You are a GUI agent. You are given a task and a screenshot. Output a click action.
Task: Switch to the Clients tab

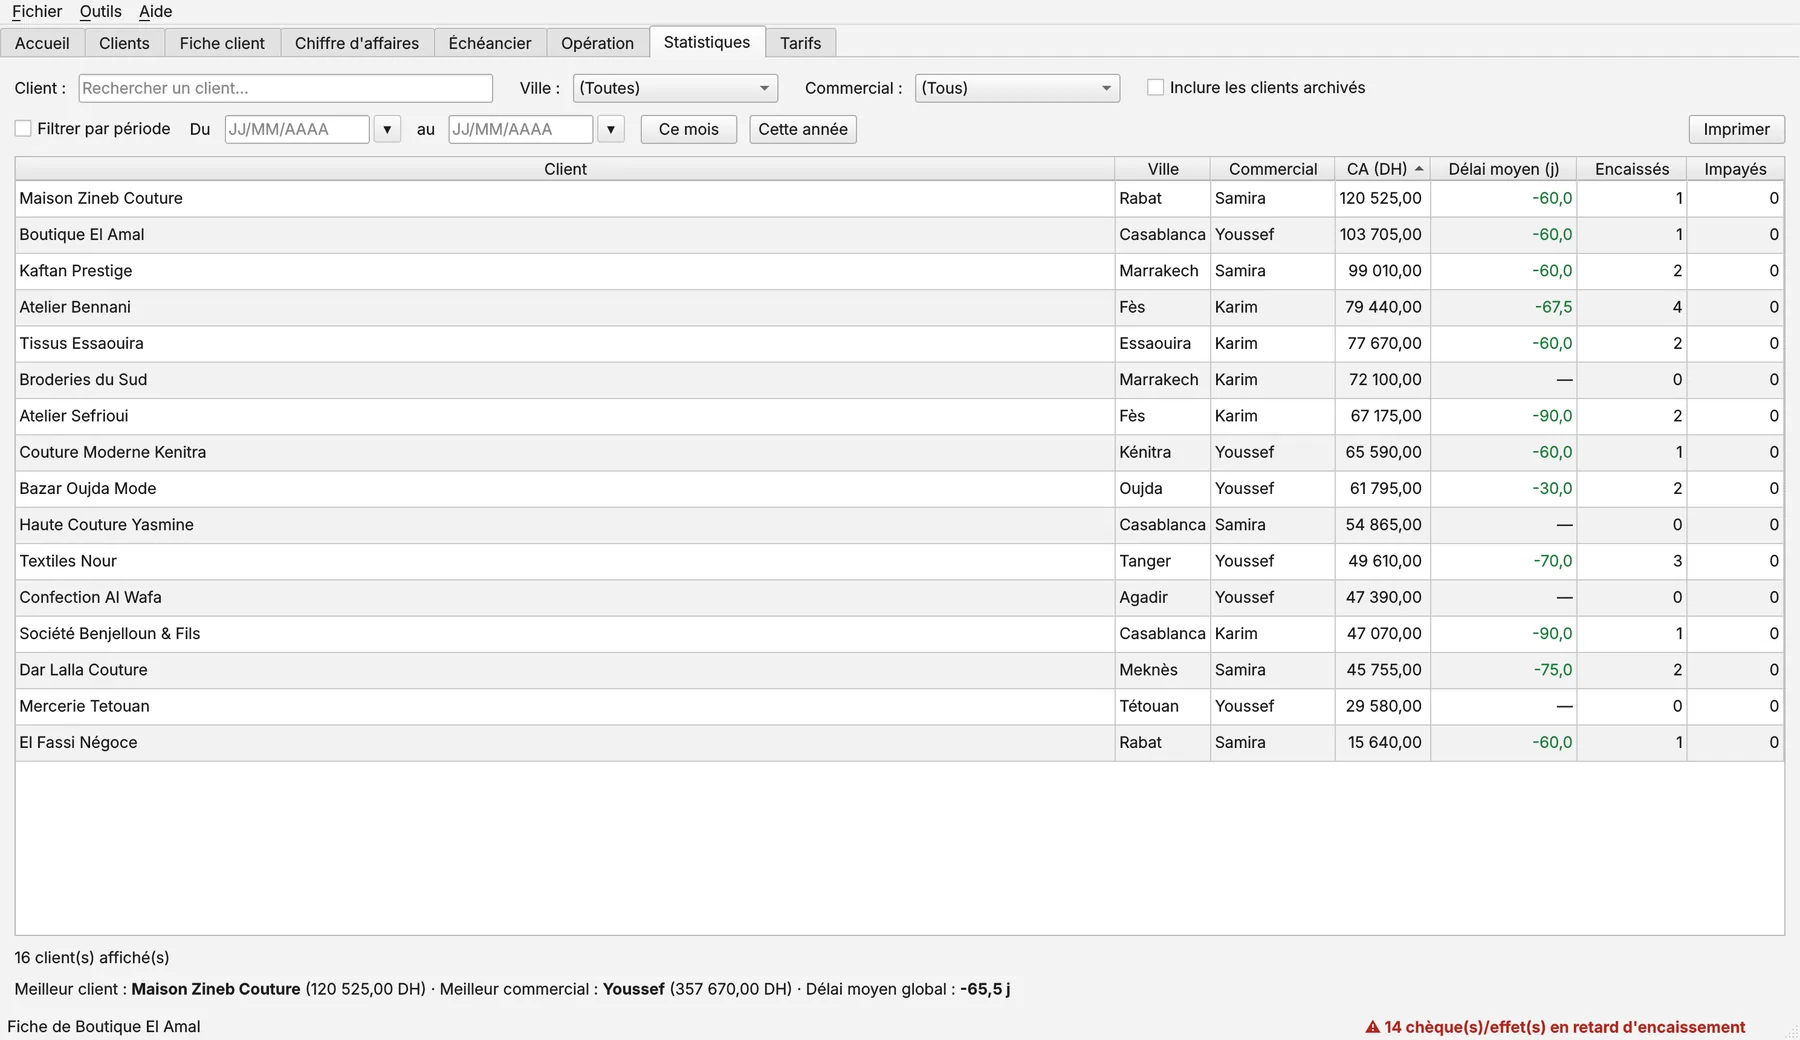(124, 43)
